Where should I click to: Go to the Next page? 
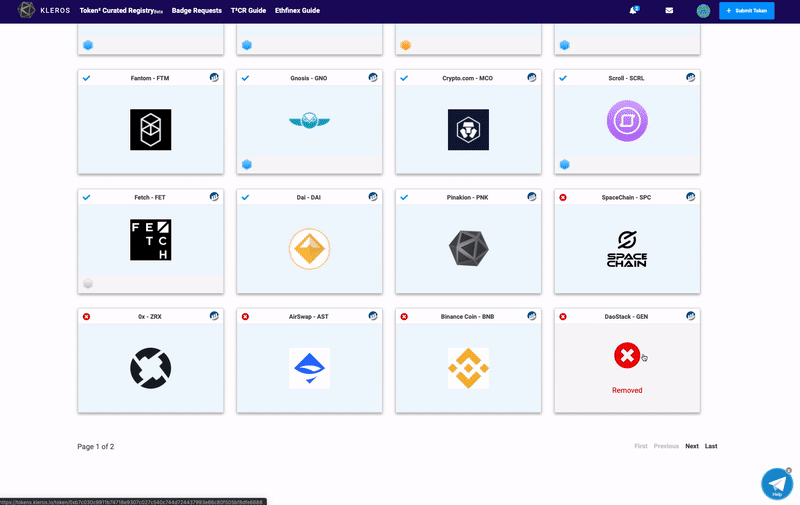[x=692, y=446]
